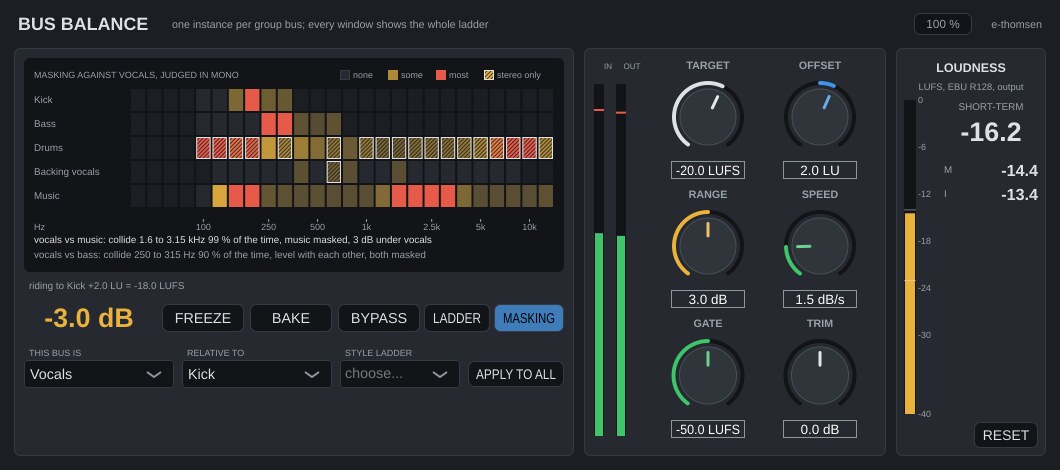1060x470 pixels.
Task: Click the IN level meter
Action: click(x=599, y=260)
